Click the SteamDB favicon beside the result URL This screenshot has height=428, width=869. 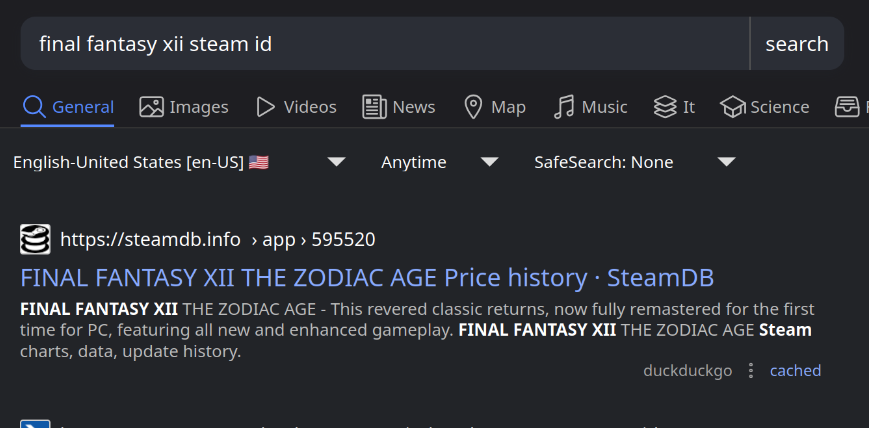(35, 240)
